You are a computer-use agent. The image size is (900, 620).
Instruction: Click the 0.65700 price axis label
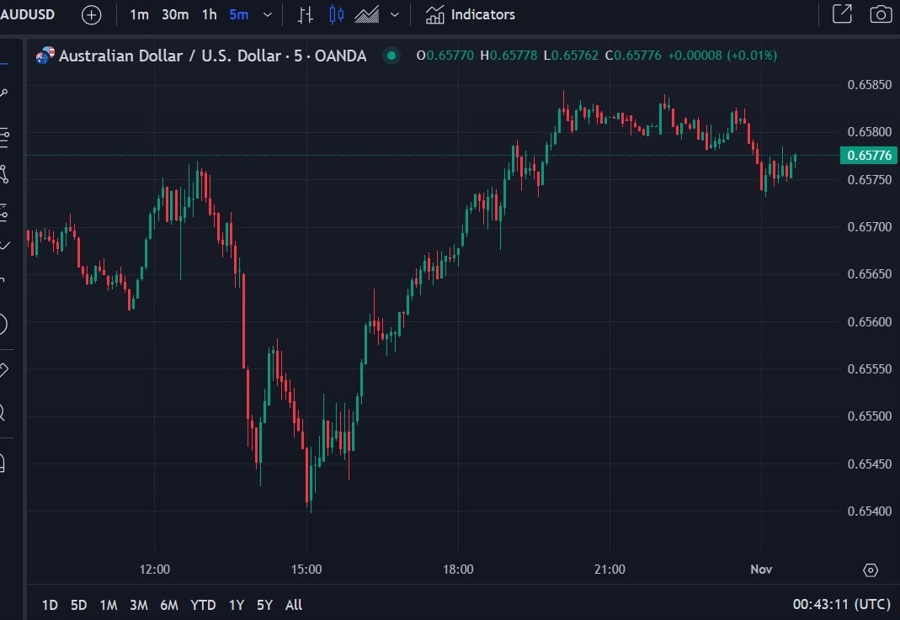pyautogui.click(x=869, y=227)
